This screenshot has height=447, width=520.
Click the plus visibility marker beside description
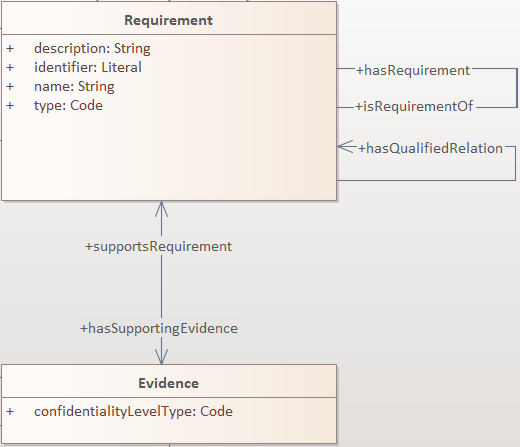pos(10,49)
